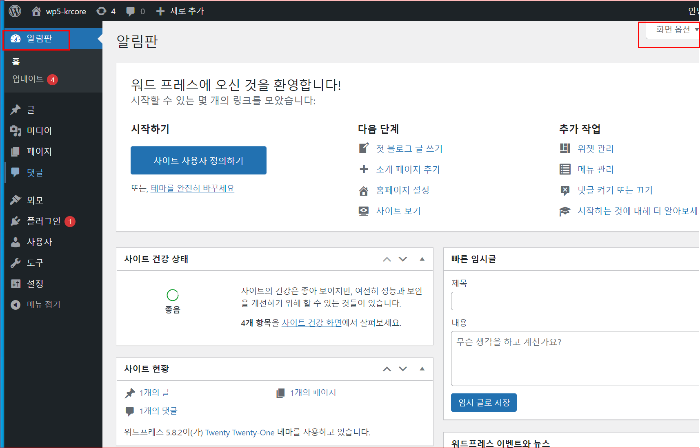Click the house icon beside 홈페이지 설정

364,191
